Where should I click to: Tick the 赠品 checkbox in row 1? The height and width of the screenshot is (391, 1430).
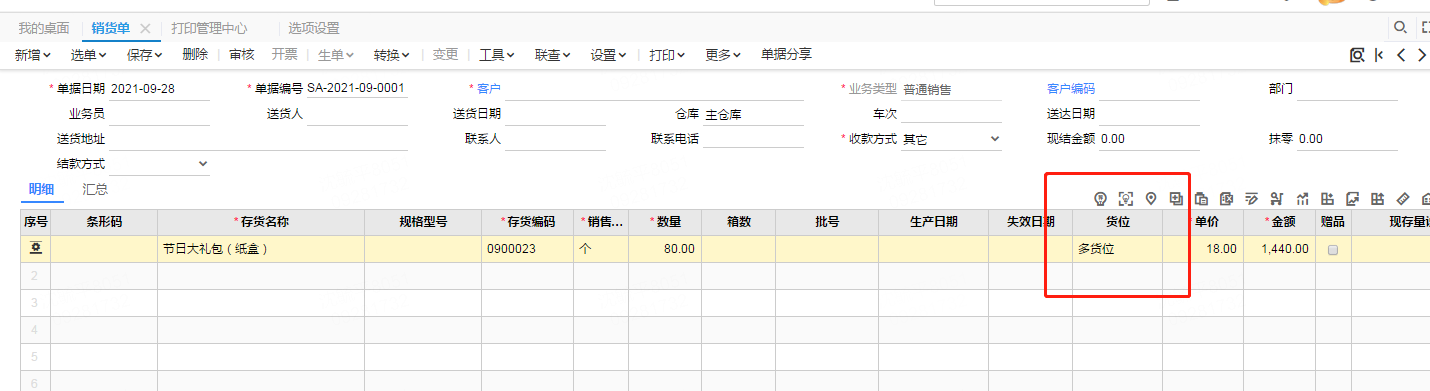tap(1333, 249)
